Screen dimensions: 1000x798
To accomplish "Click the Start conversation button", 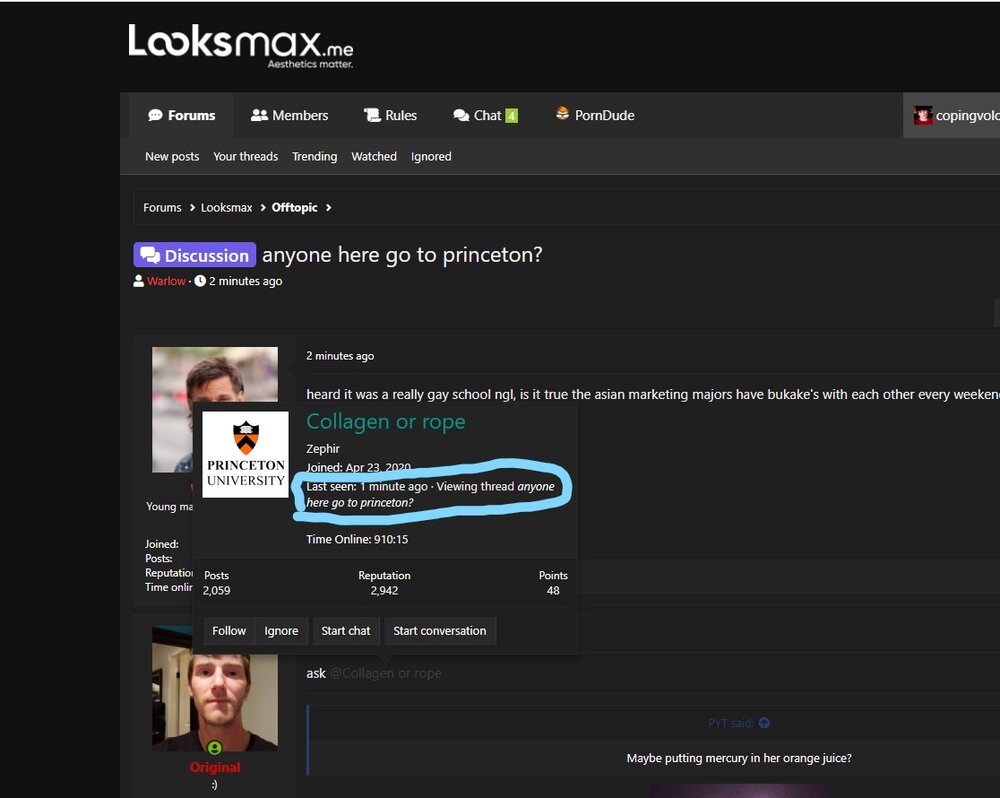I will pyautogui.click(x=439, y=631).
